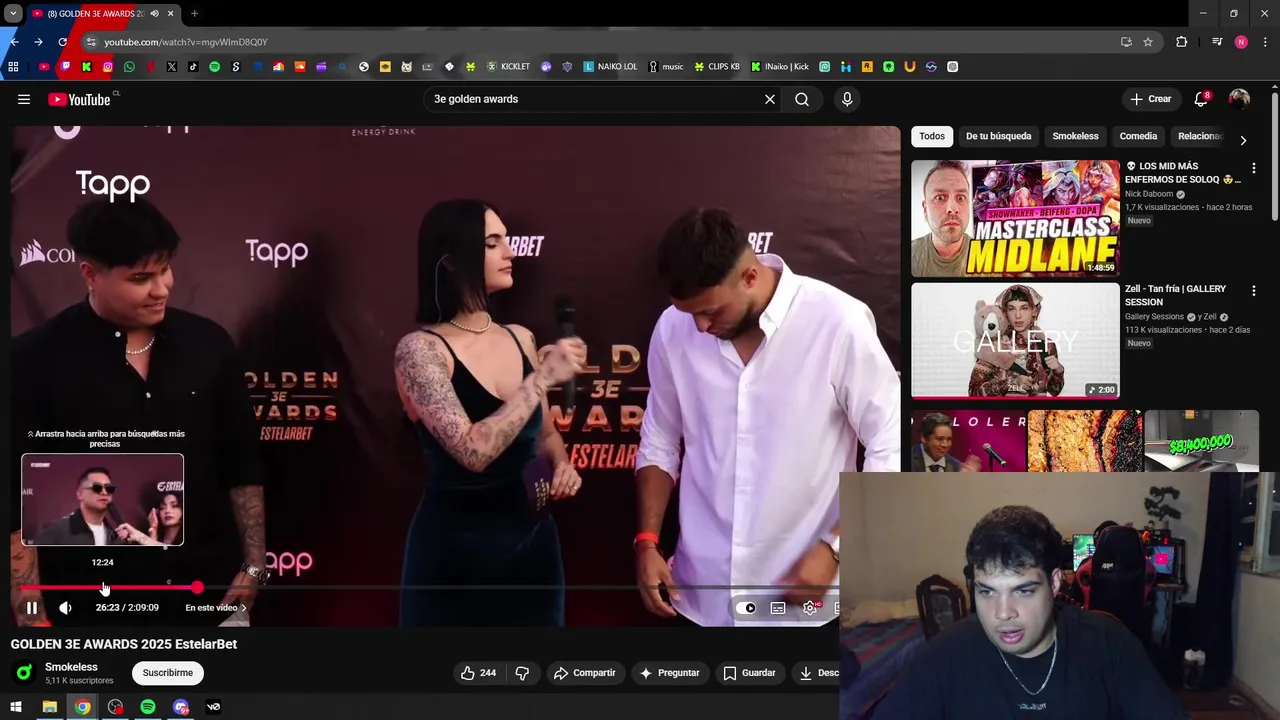This screenshot has height=720, width=1280.
Task: Open the Smokeless channel name link
Action: pyautogui.click(x=71, y=667)
